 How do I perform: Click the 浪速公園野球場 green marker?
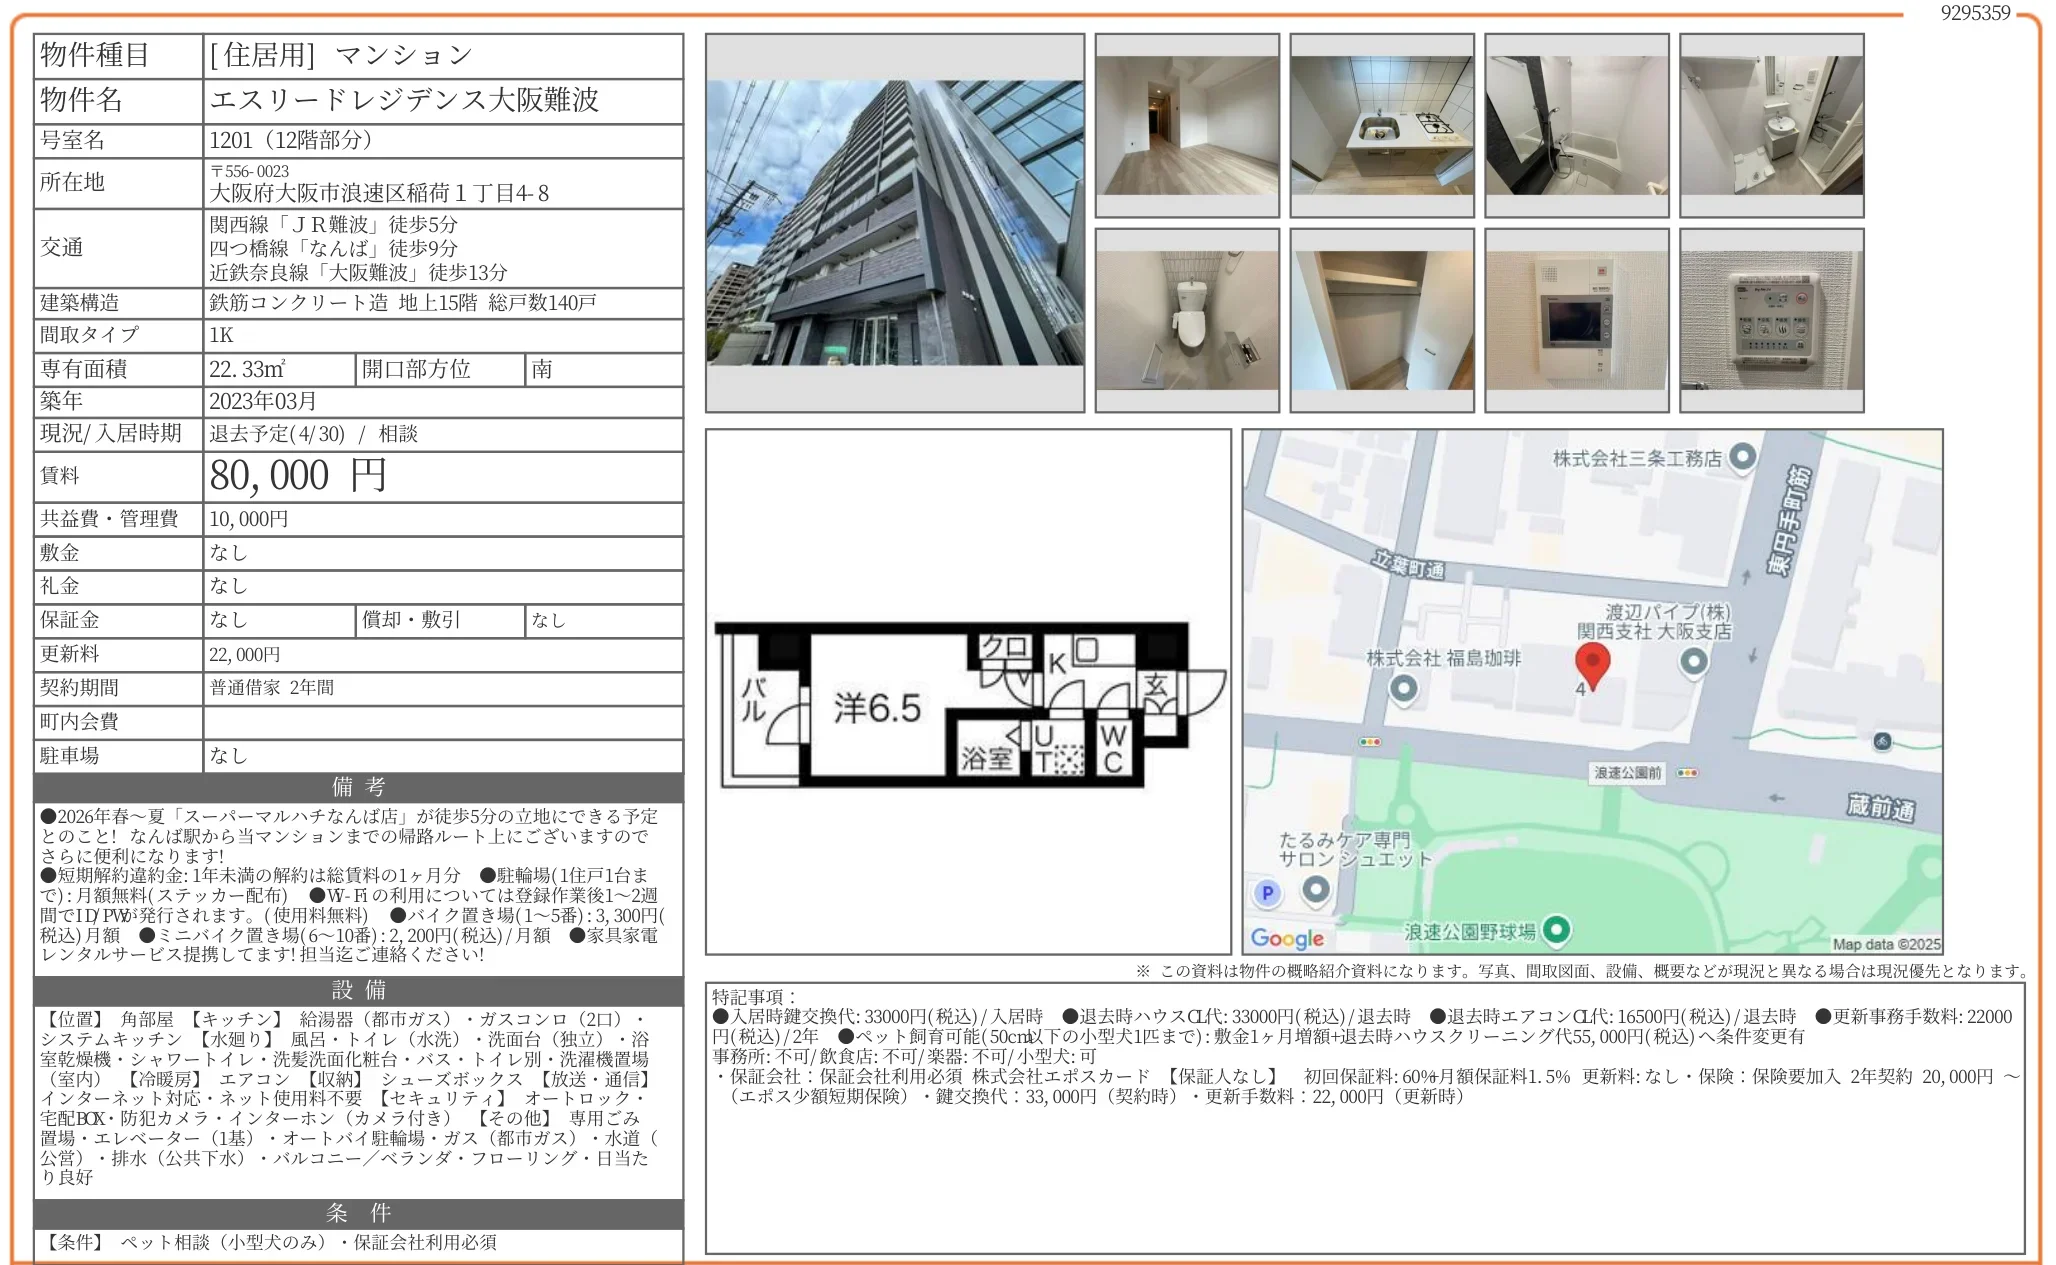1555,930
